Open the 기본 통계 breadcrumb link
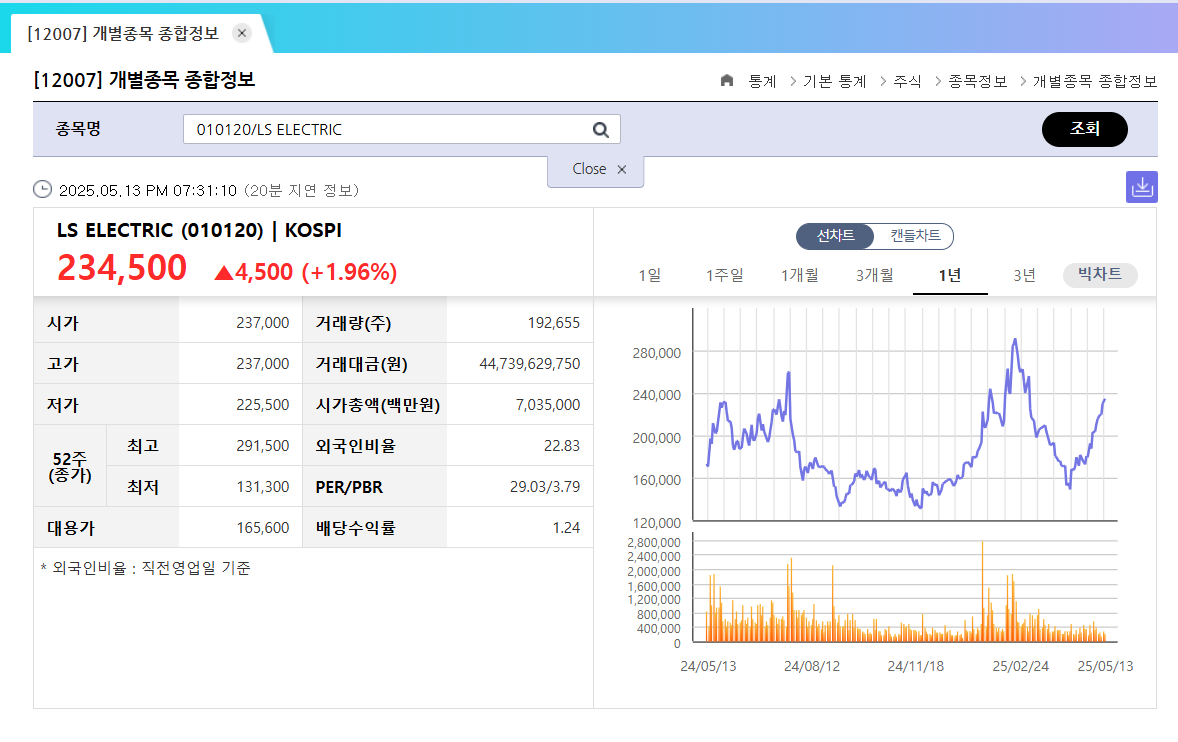Screen dimensions: 1178x742 point(833,81)
